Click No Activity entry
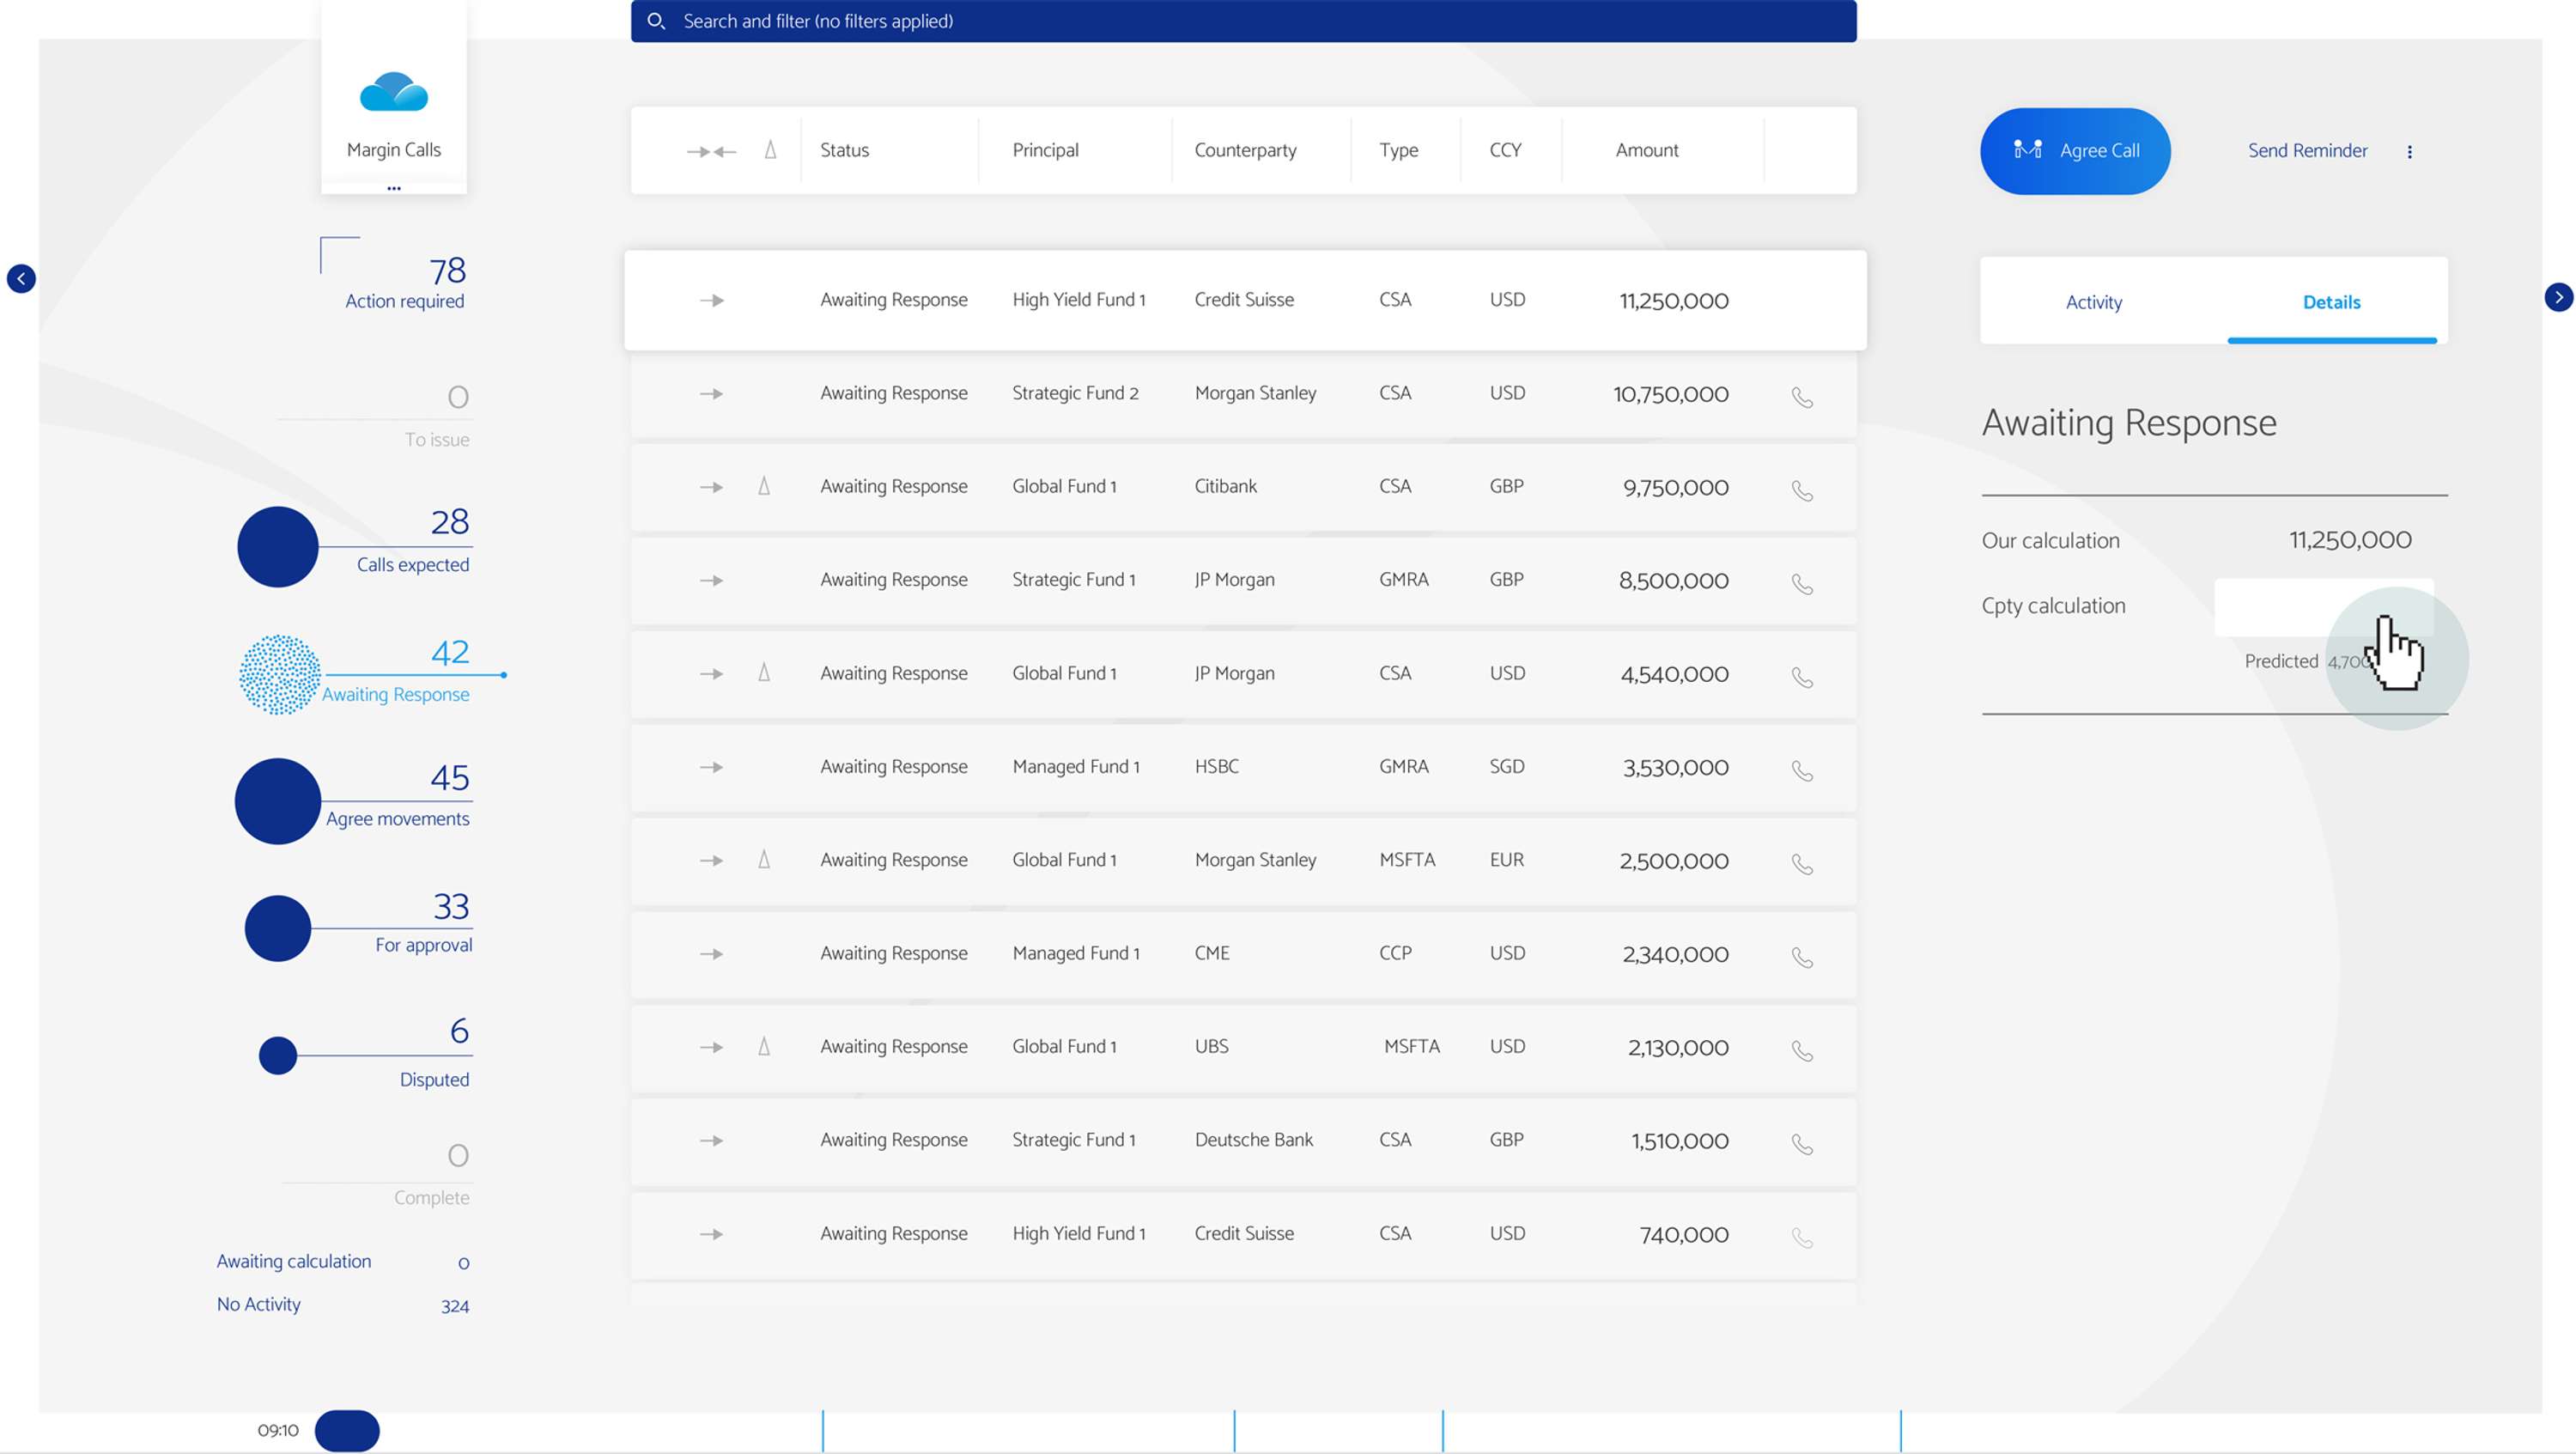 pos(343,1305)
